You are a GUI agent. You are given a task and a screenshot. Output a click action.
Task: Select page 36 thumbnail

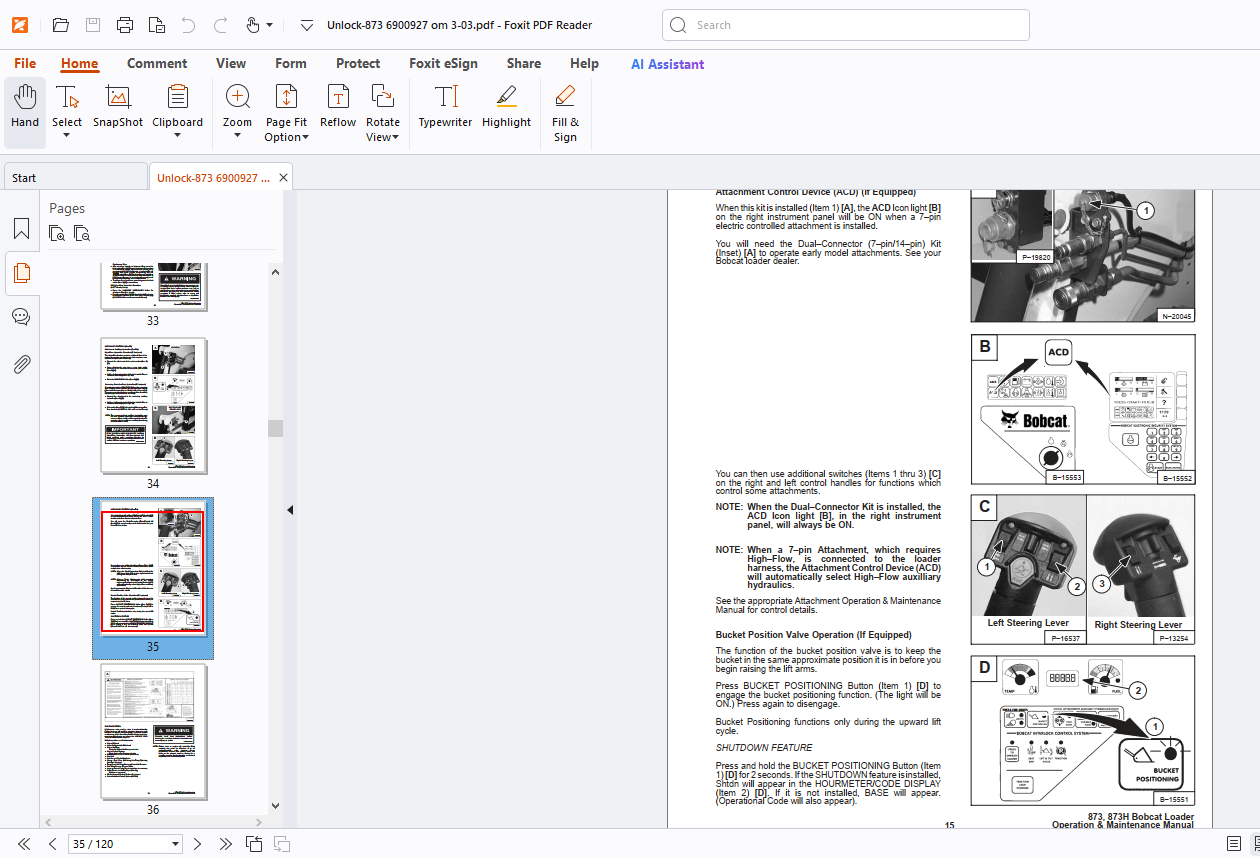coord(153,732)
